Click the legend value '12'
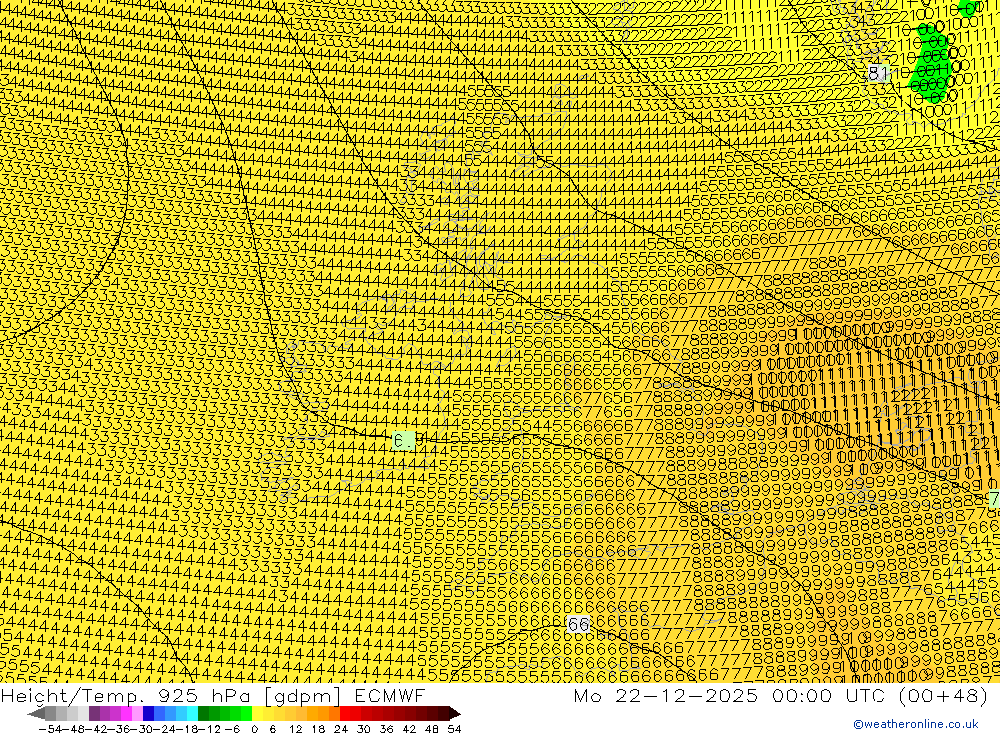This screenshot has width=1000, height=733. (295, 728)
